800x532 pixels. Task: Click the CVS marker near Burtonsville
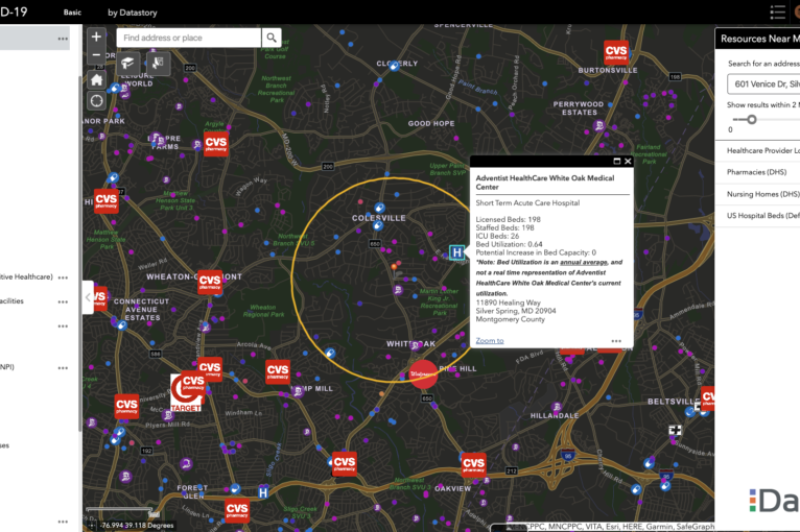click(616, 53)
